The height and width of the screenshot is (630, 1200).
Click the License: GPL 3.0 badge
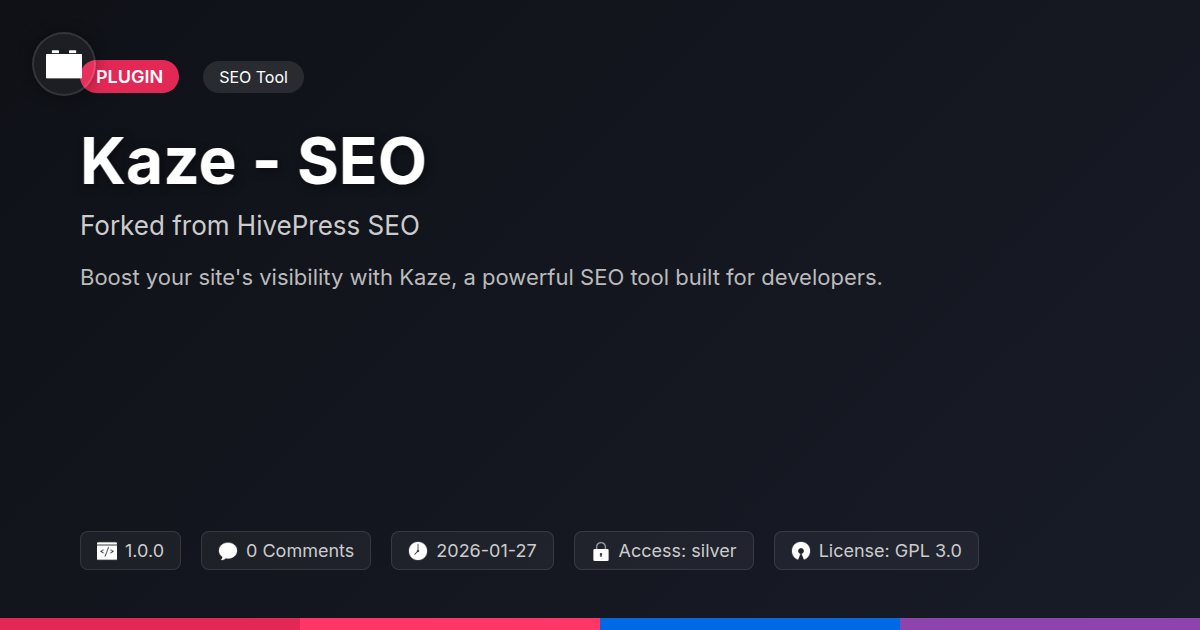tap(876, 551)
